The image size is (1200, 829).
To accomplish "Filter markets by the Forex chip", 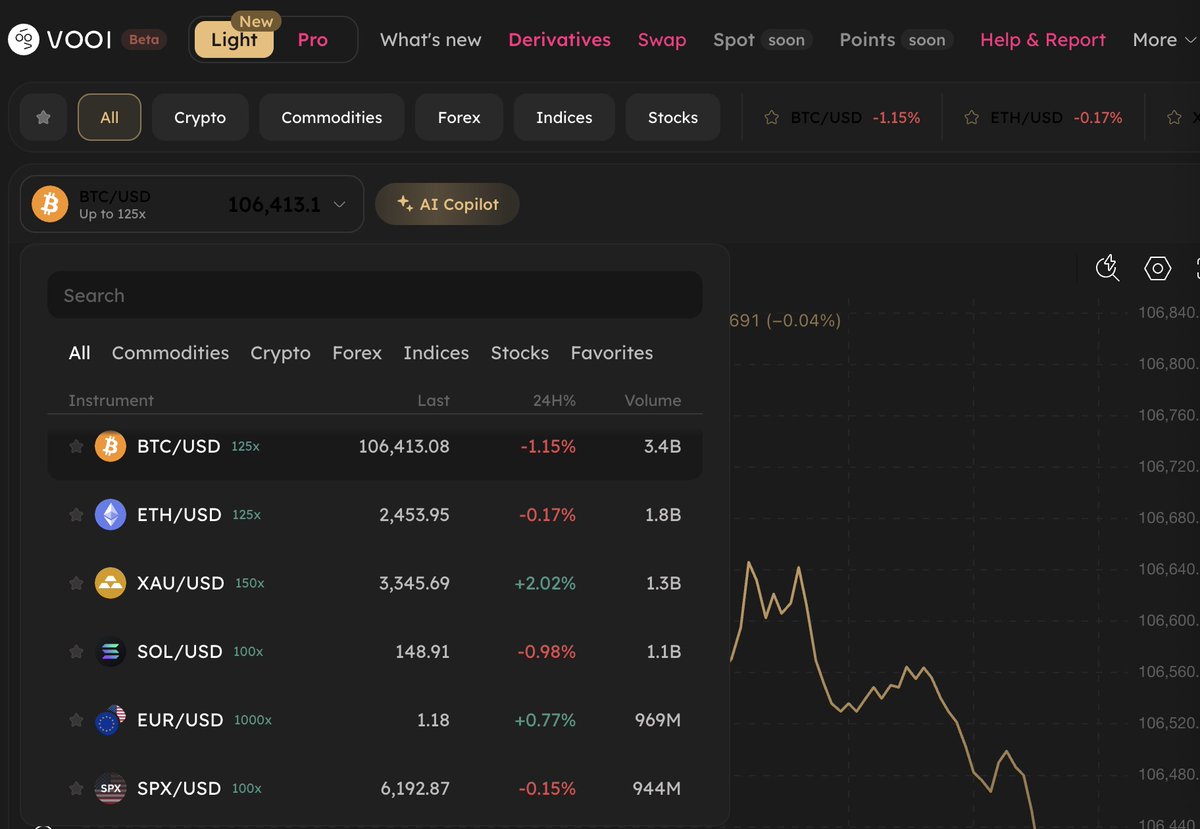I will (459, 117).
